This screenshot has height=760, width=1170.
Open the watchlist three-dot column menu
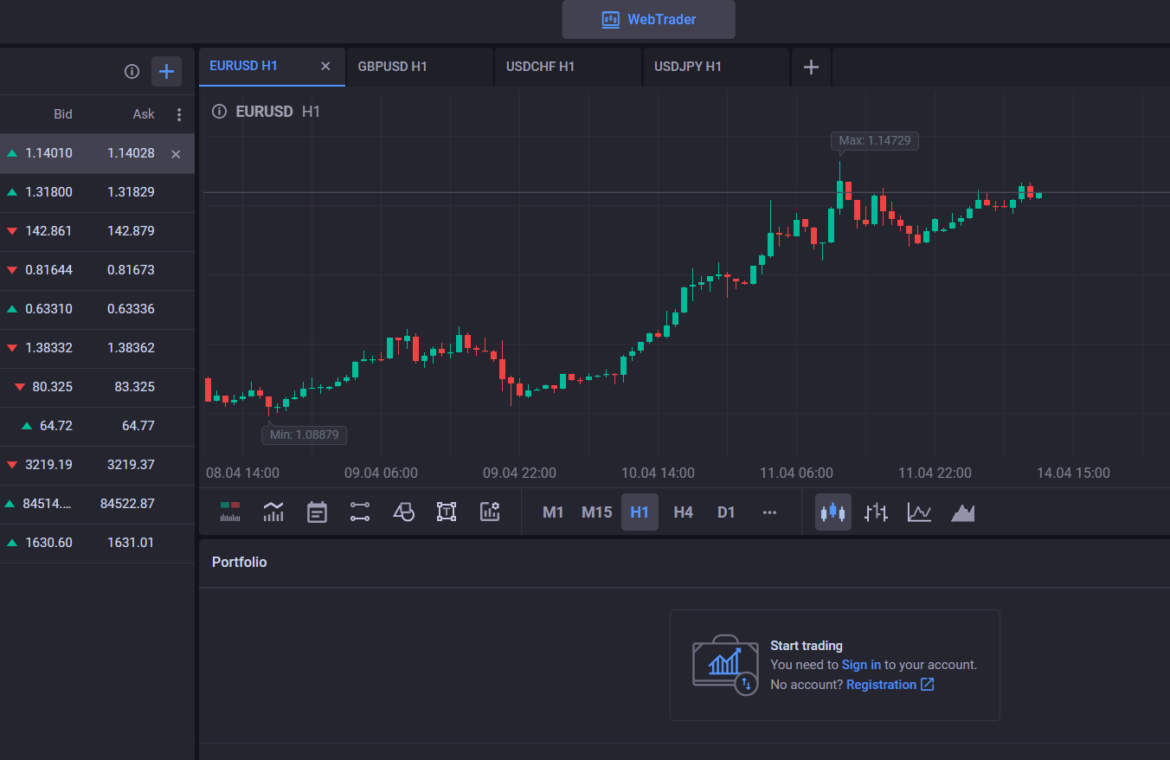coord(179,114)
